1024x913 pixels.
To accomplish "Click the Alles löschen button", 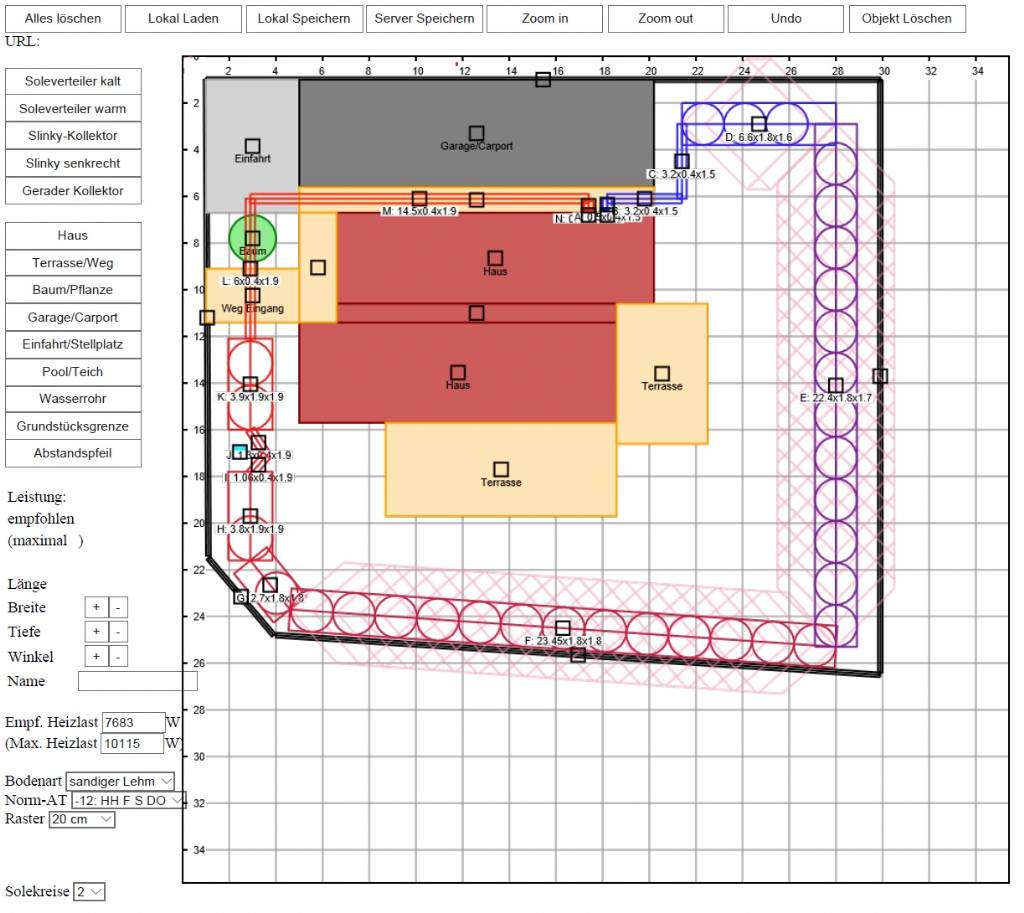I will (63, 19).
